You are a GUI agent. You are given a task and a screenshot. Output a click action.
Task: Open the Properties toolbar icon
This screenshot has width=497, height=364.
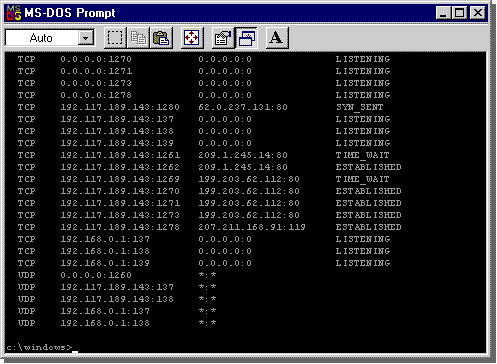pos(223,38)
